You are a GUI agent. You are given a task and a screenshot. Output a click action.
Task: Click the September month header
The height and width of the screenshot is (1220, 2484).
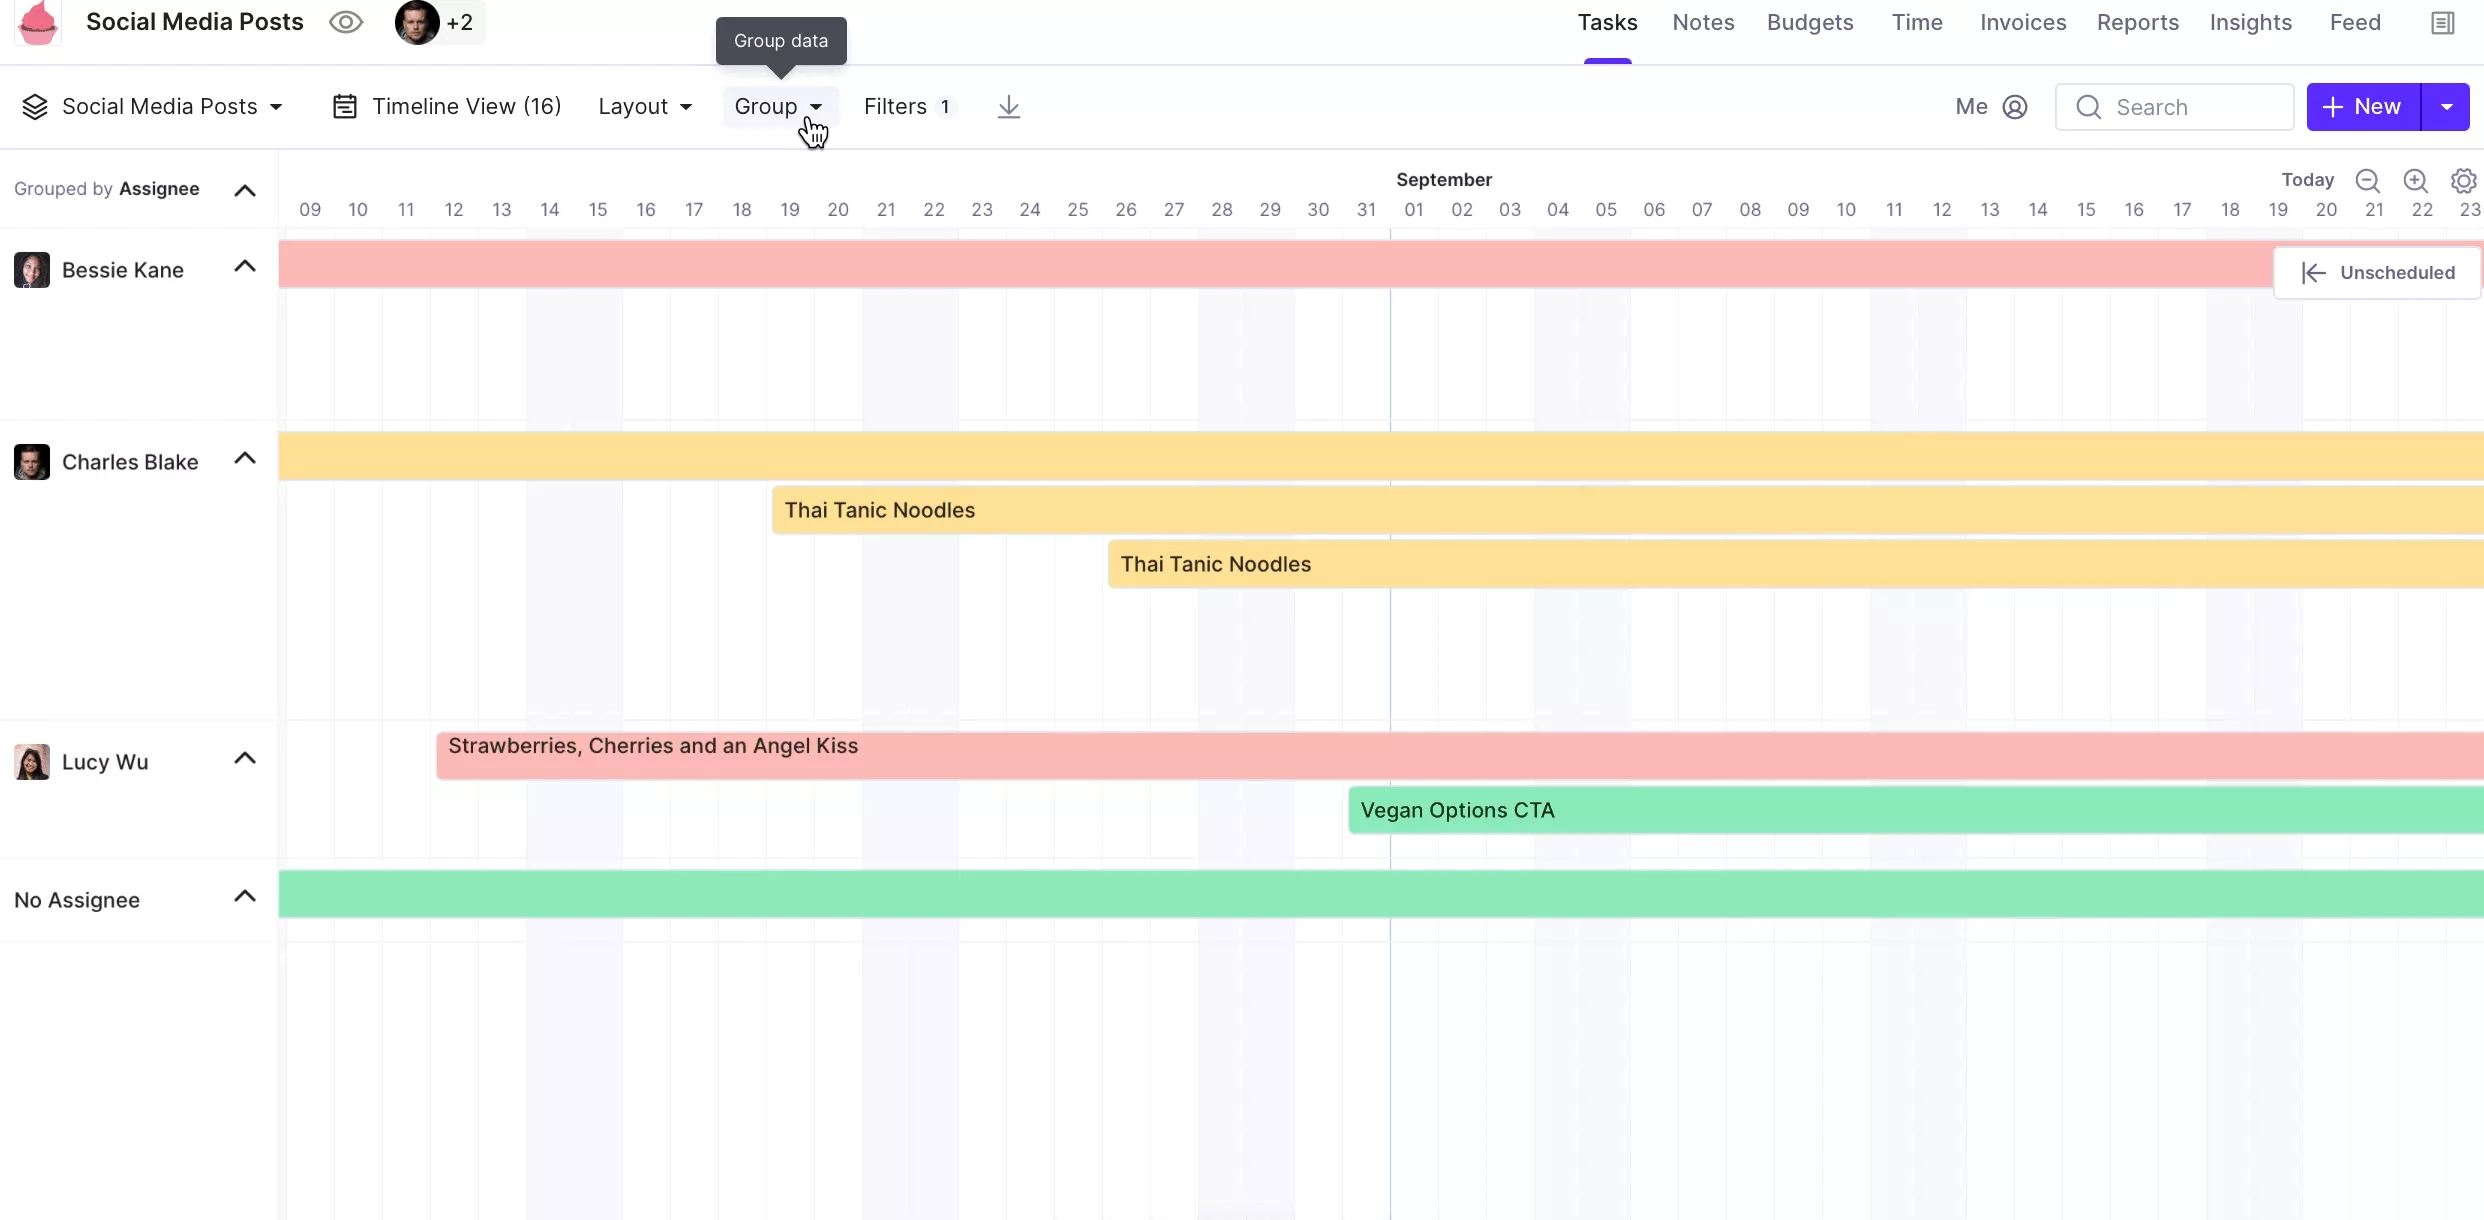pos(1444,180)
